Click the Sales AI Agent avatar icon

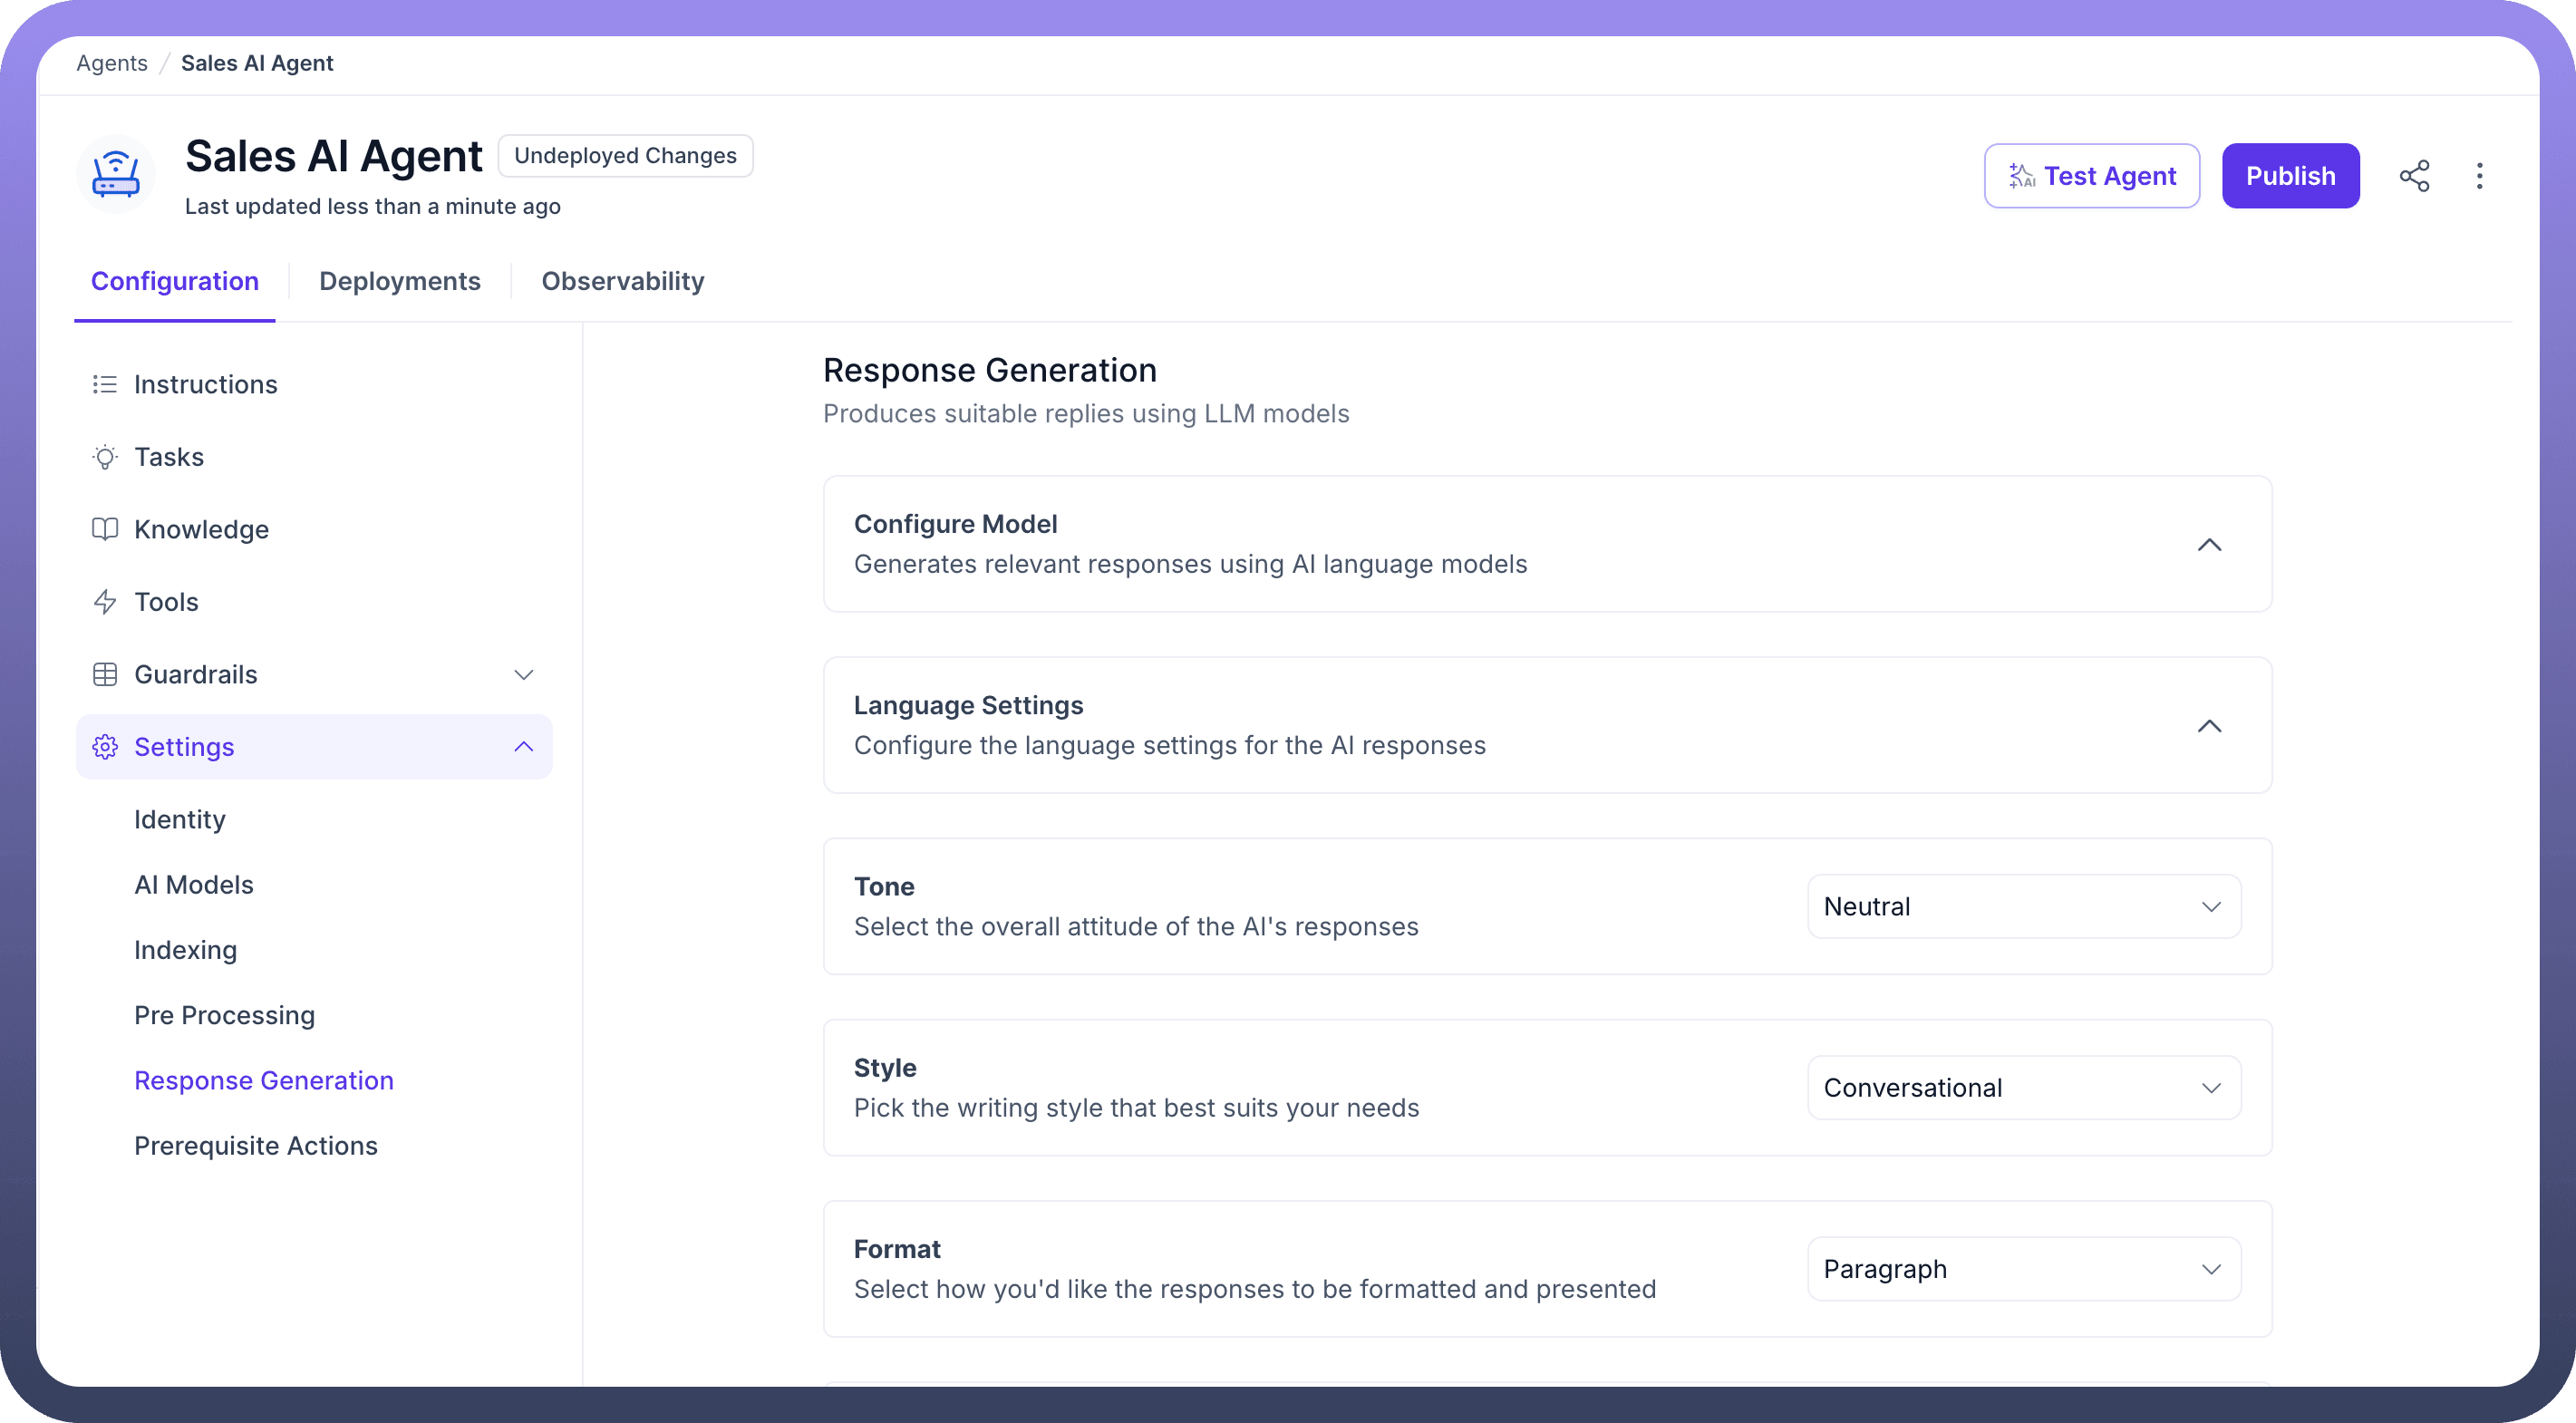click(x=116, y=175)
